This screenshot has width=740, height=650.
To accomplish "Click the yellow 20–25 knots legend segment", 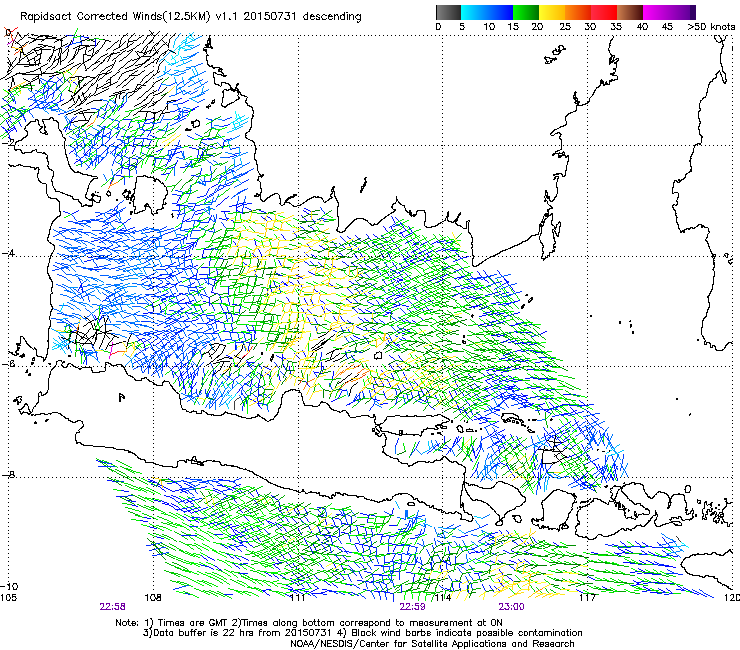I will pos(552,12).
